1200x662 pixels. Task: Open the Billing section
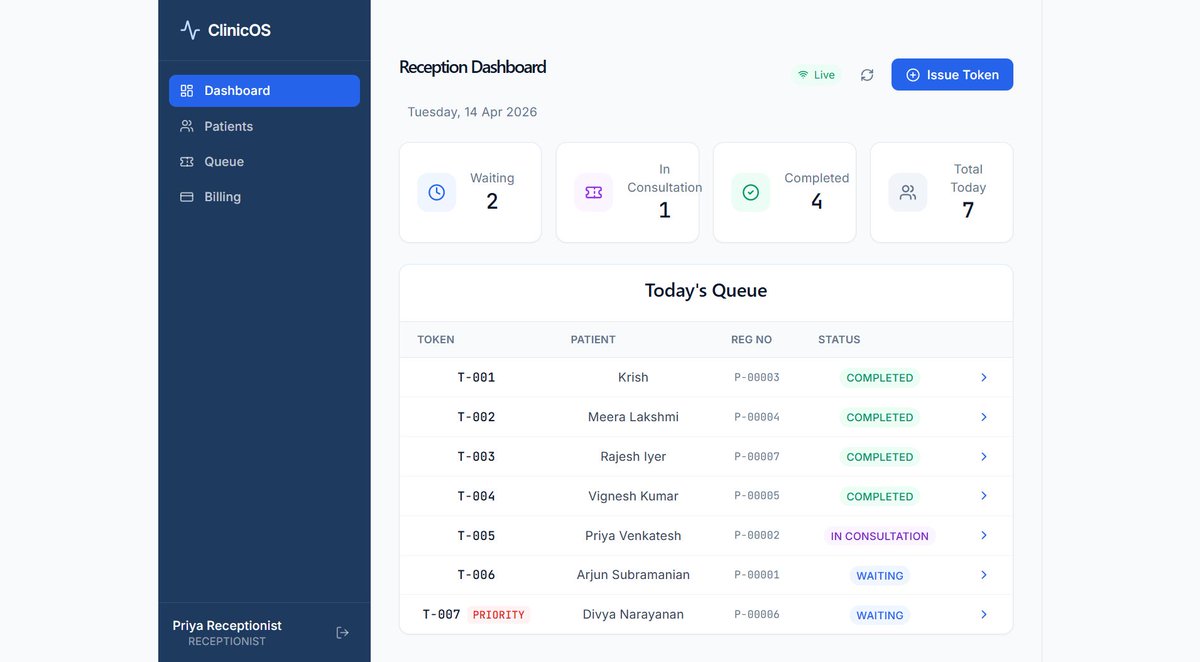tap(222, 196)
